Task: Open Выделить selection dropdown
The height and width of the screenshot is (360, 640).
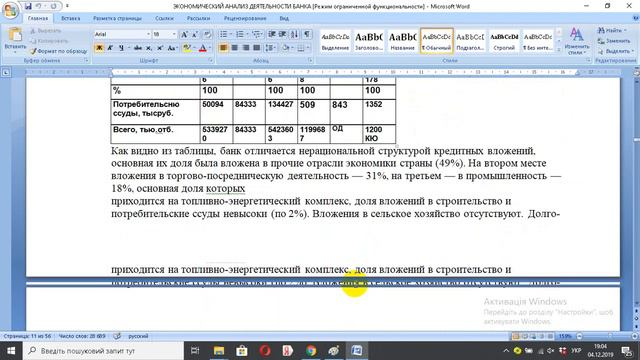Action: (x=616, y=51)
